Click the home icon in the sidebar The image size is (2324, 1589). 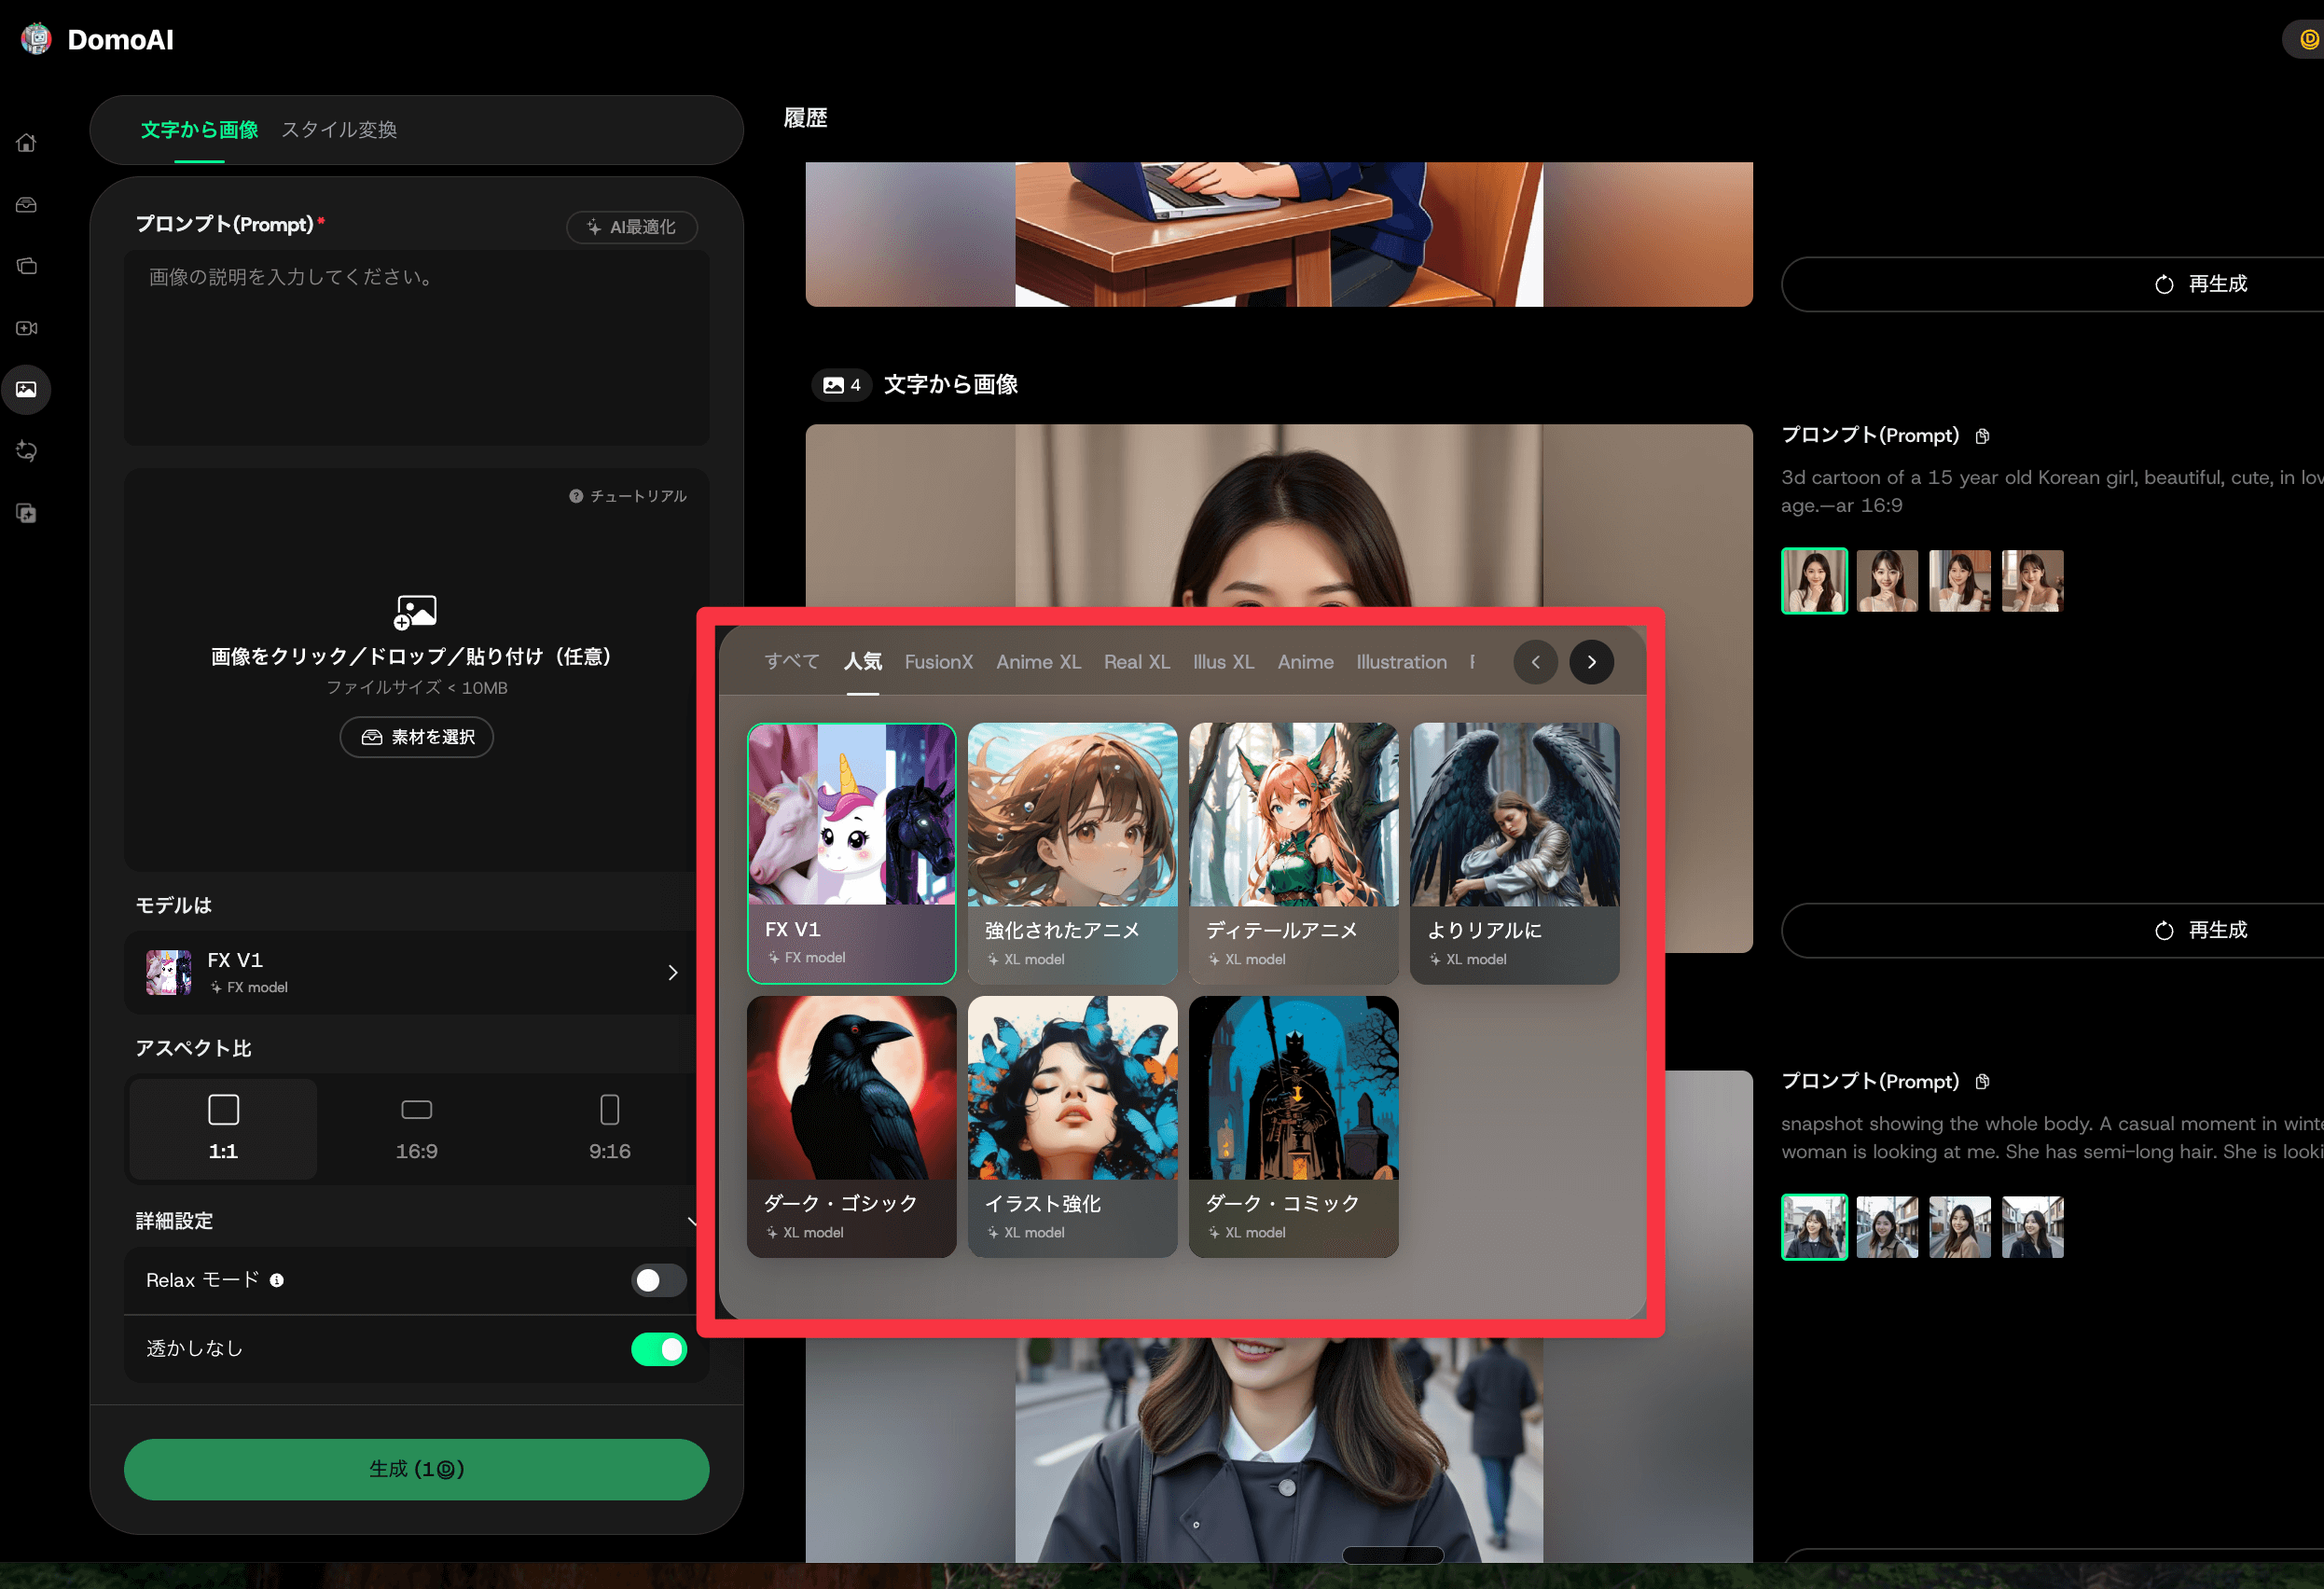(x=27, y=143)
